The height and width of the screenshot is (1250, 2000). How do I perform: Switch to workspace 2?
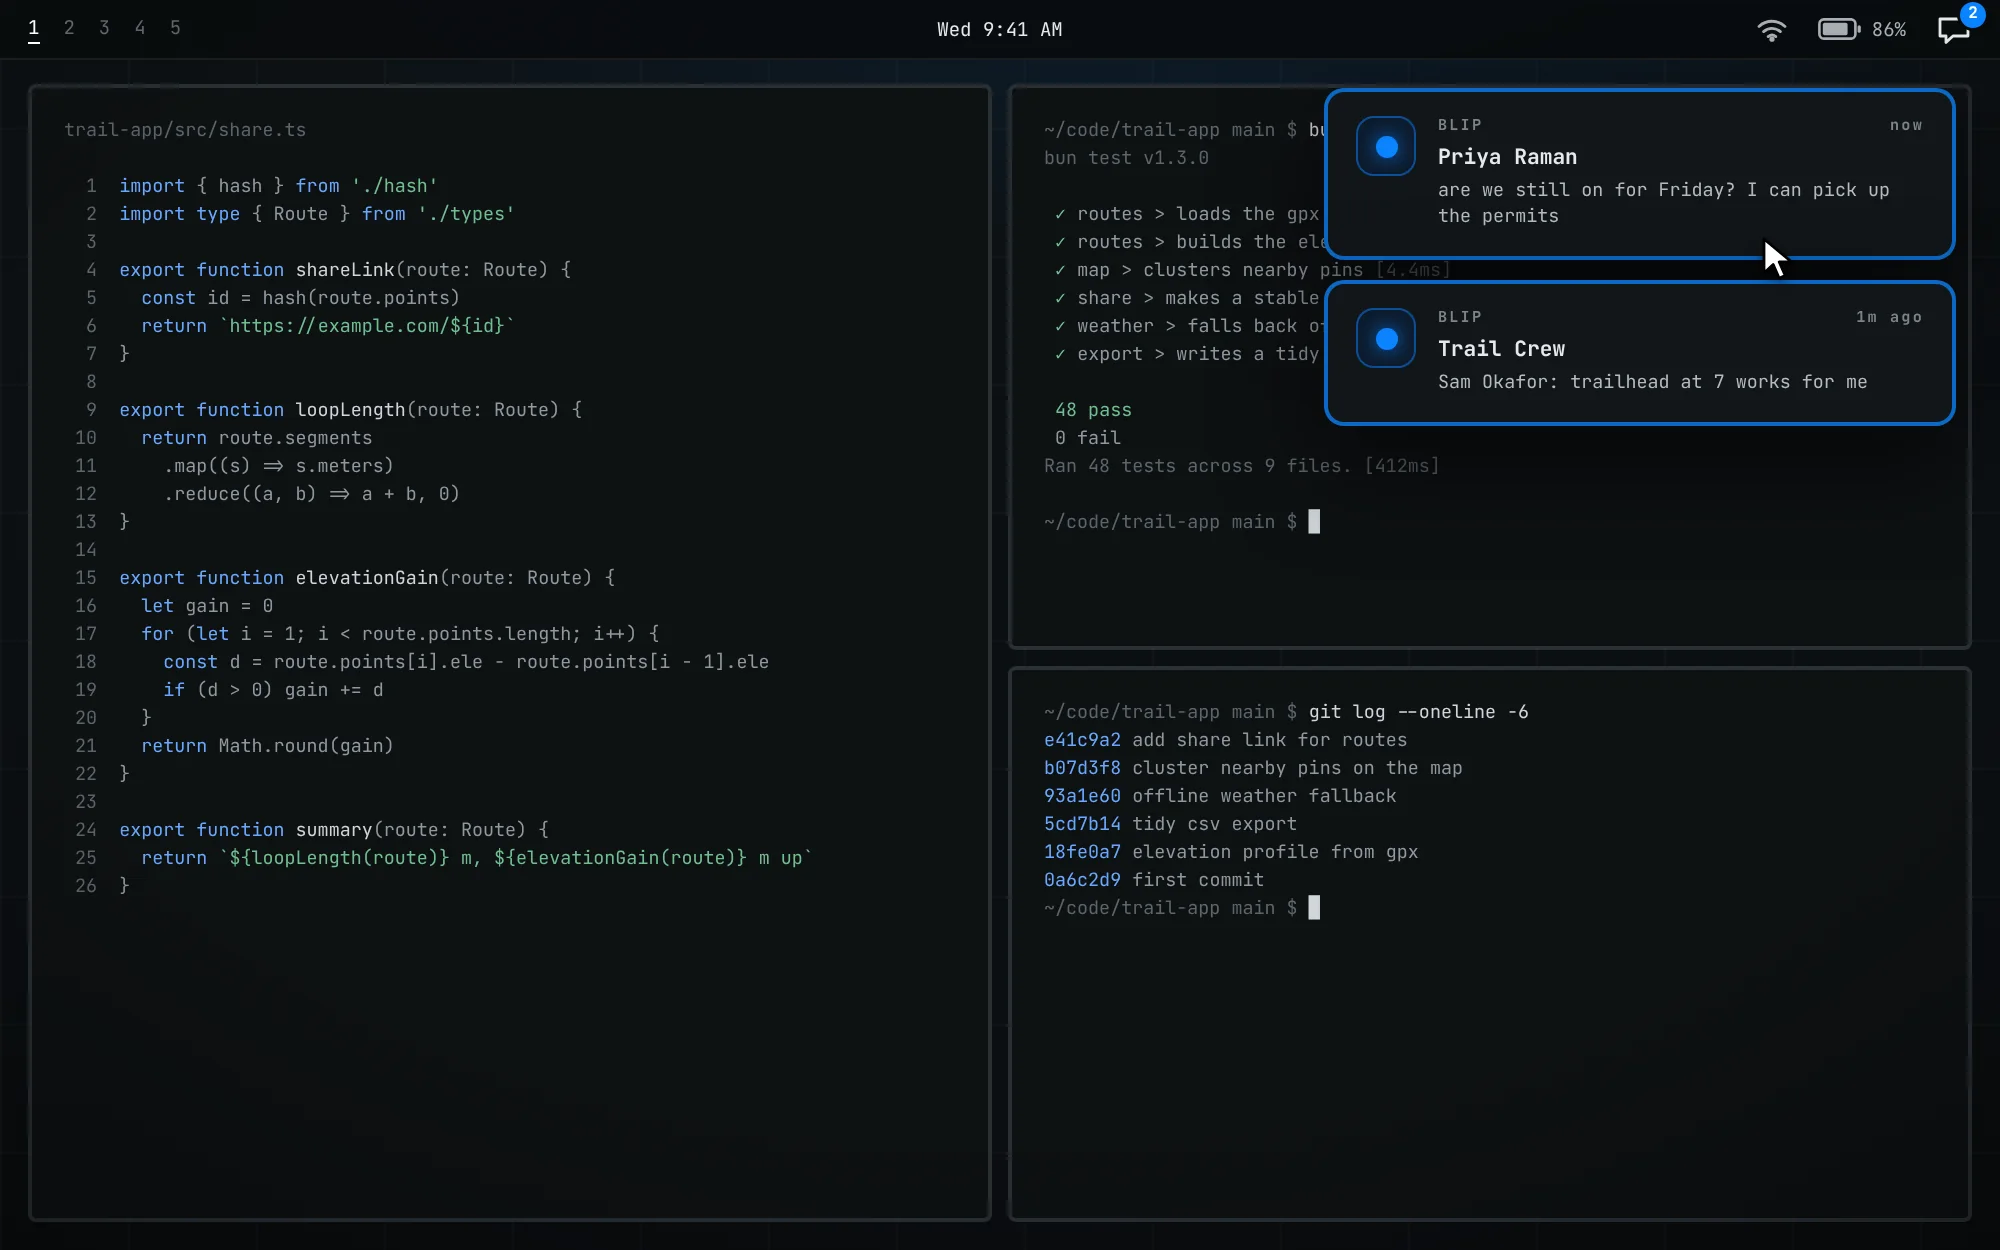click(x=69, y=28)
